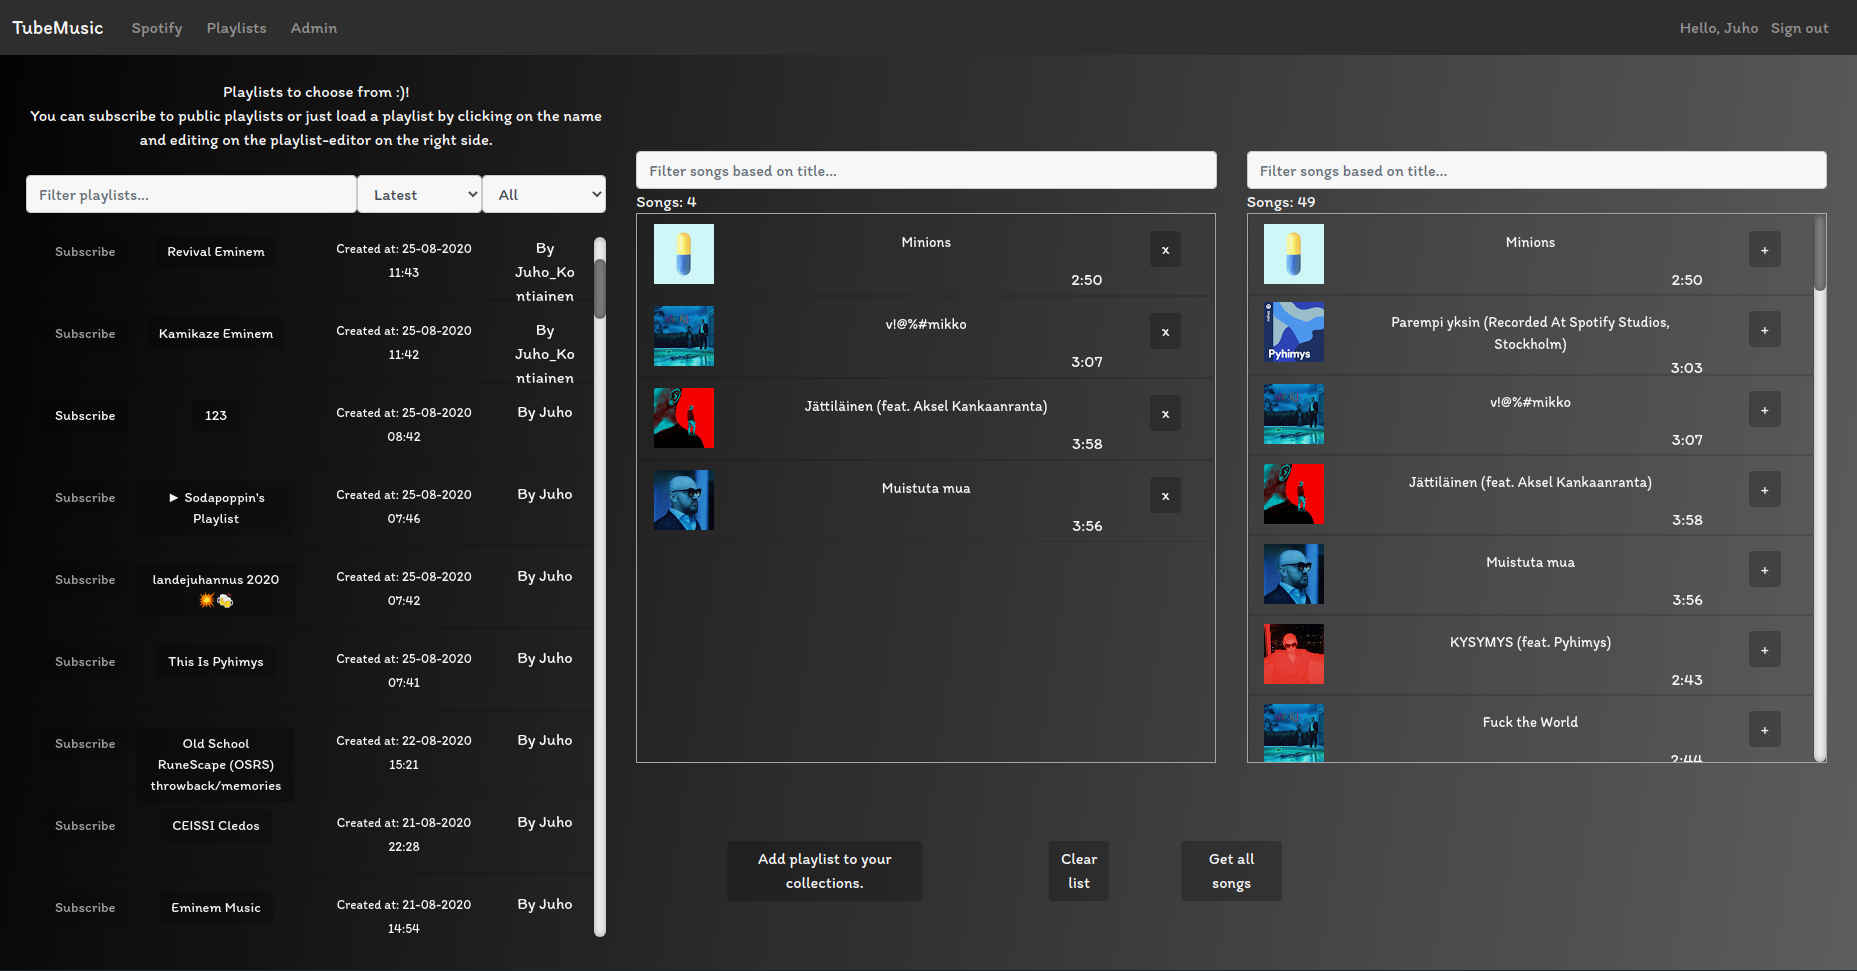This screenshot has width=1857, height=971.
Task: Add Fuck the World to the playlist
Action: [x=1764, y=730]
